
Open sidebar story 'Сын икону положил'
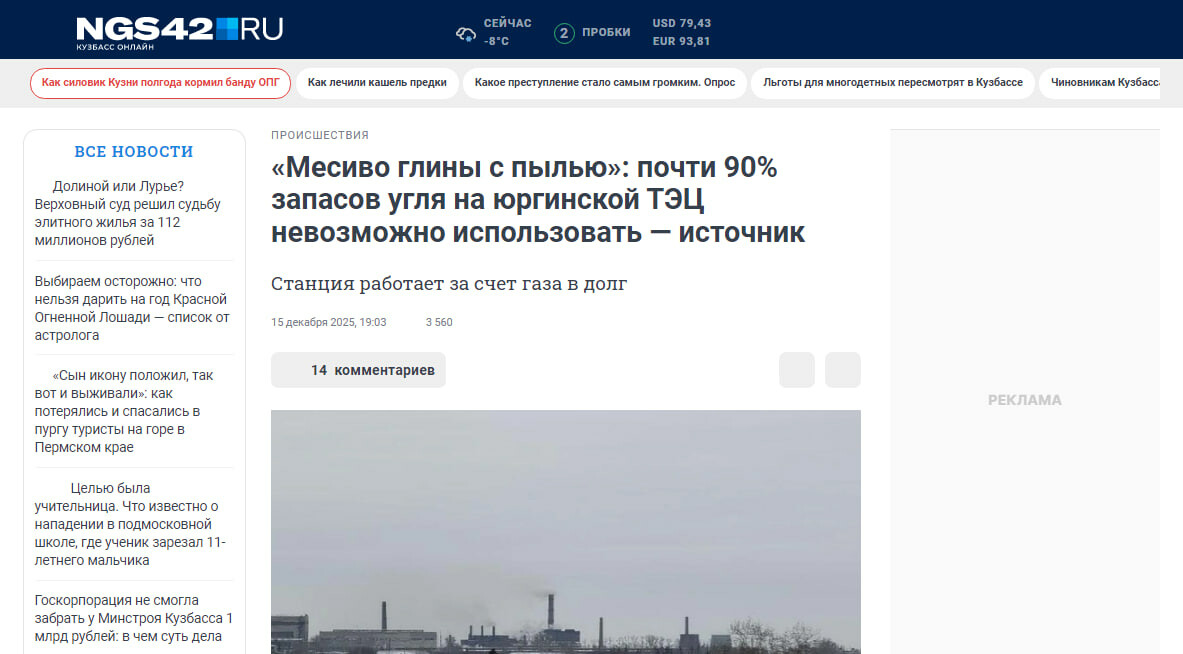pos(125,411)
